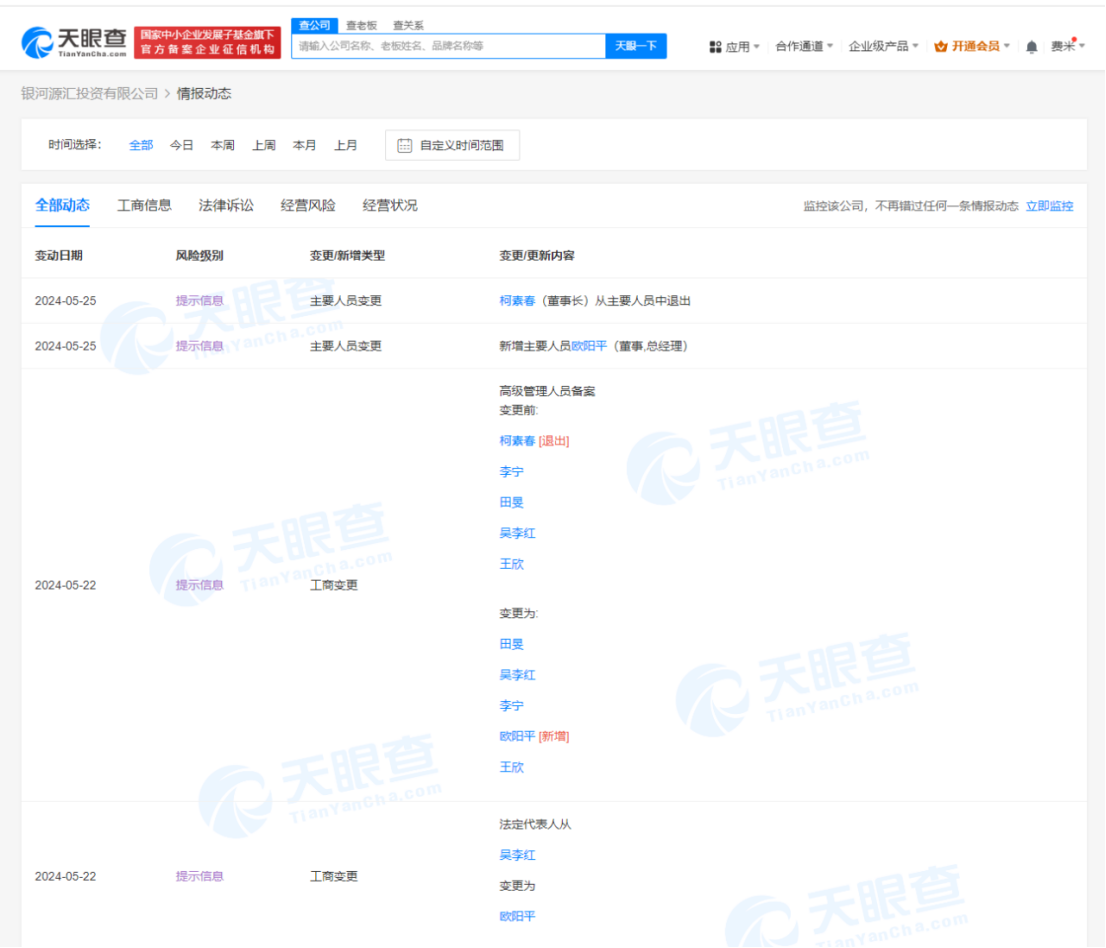
Task: Expand the 合作通道 dropdown
Action: (800, 46)
